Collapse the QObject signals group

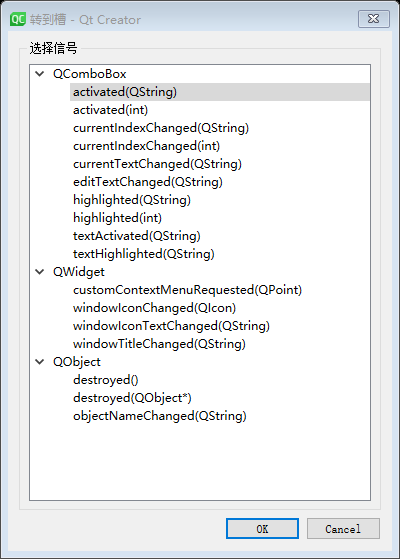tap(40, 361)
